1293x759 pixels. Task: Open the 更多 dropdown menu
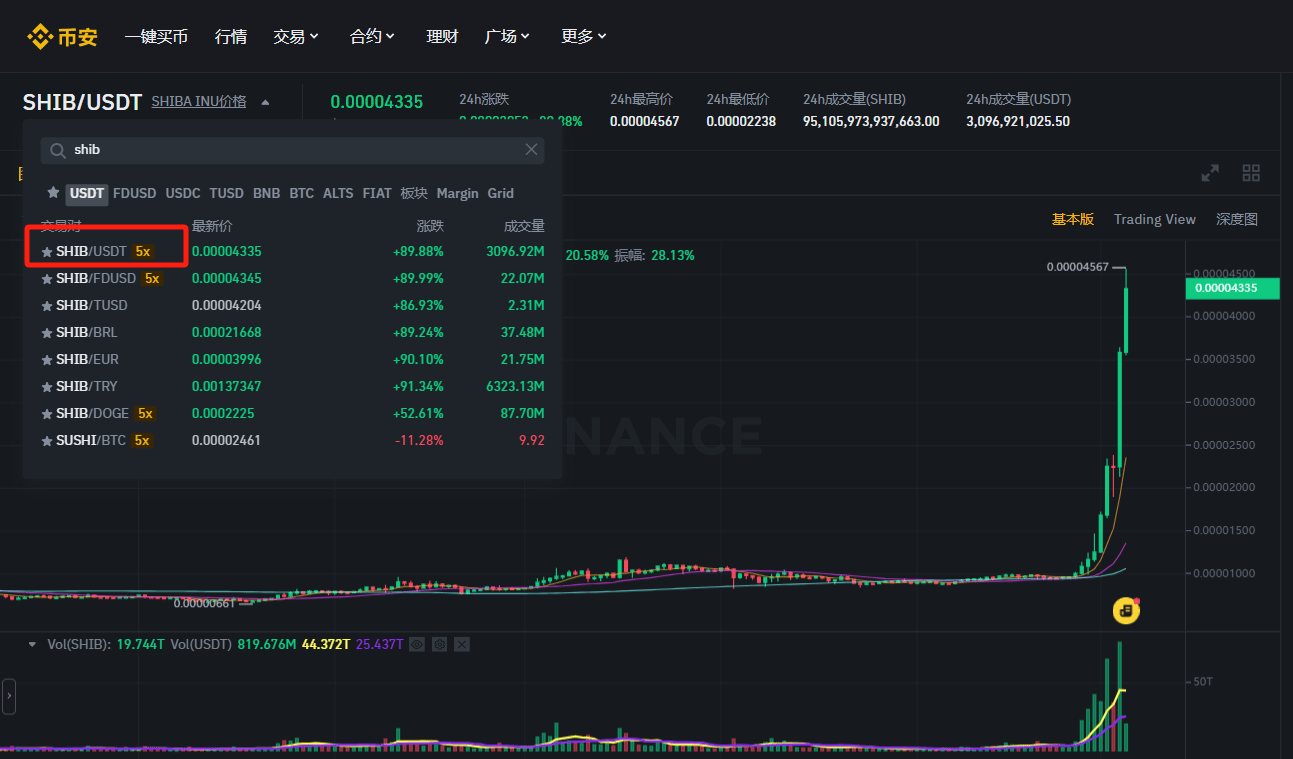(x=584, y=36)
